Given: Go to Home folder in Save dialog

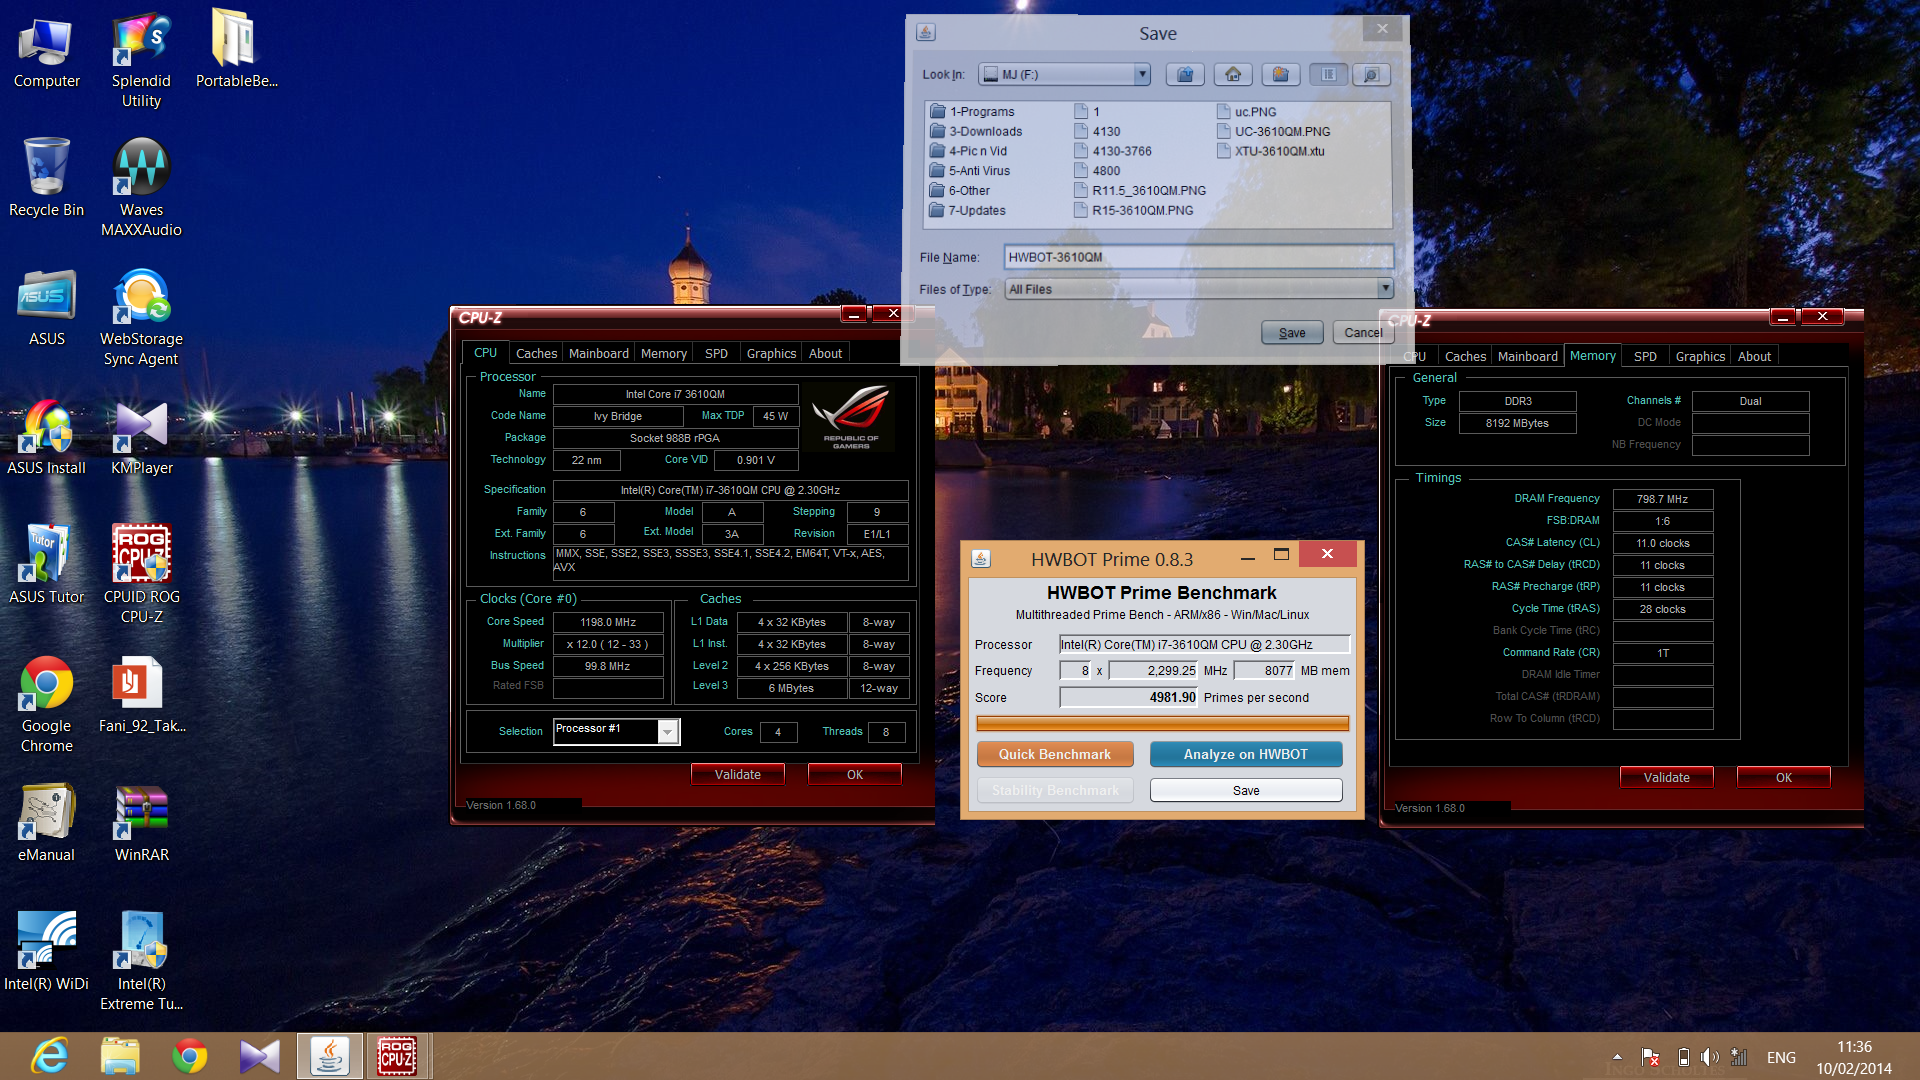Looking at the screenshot, I should [x=1233, y=75].
